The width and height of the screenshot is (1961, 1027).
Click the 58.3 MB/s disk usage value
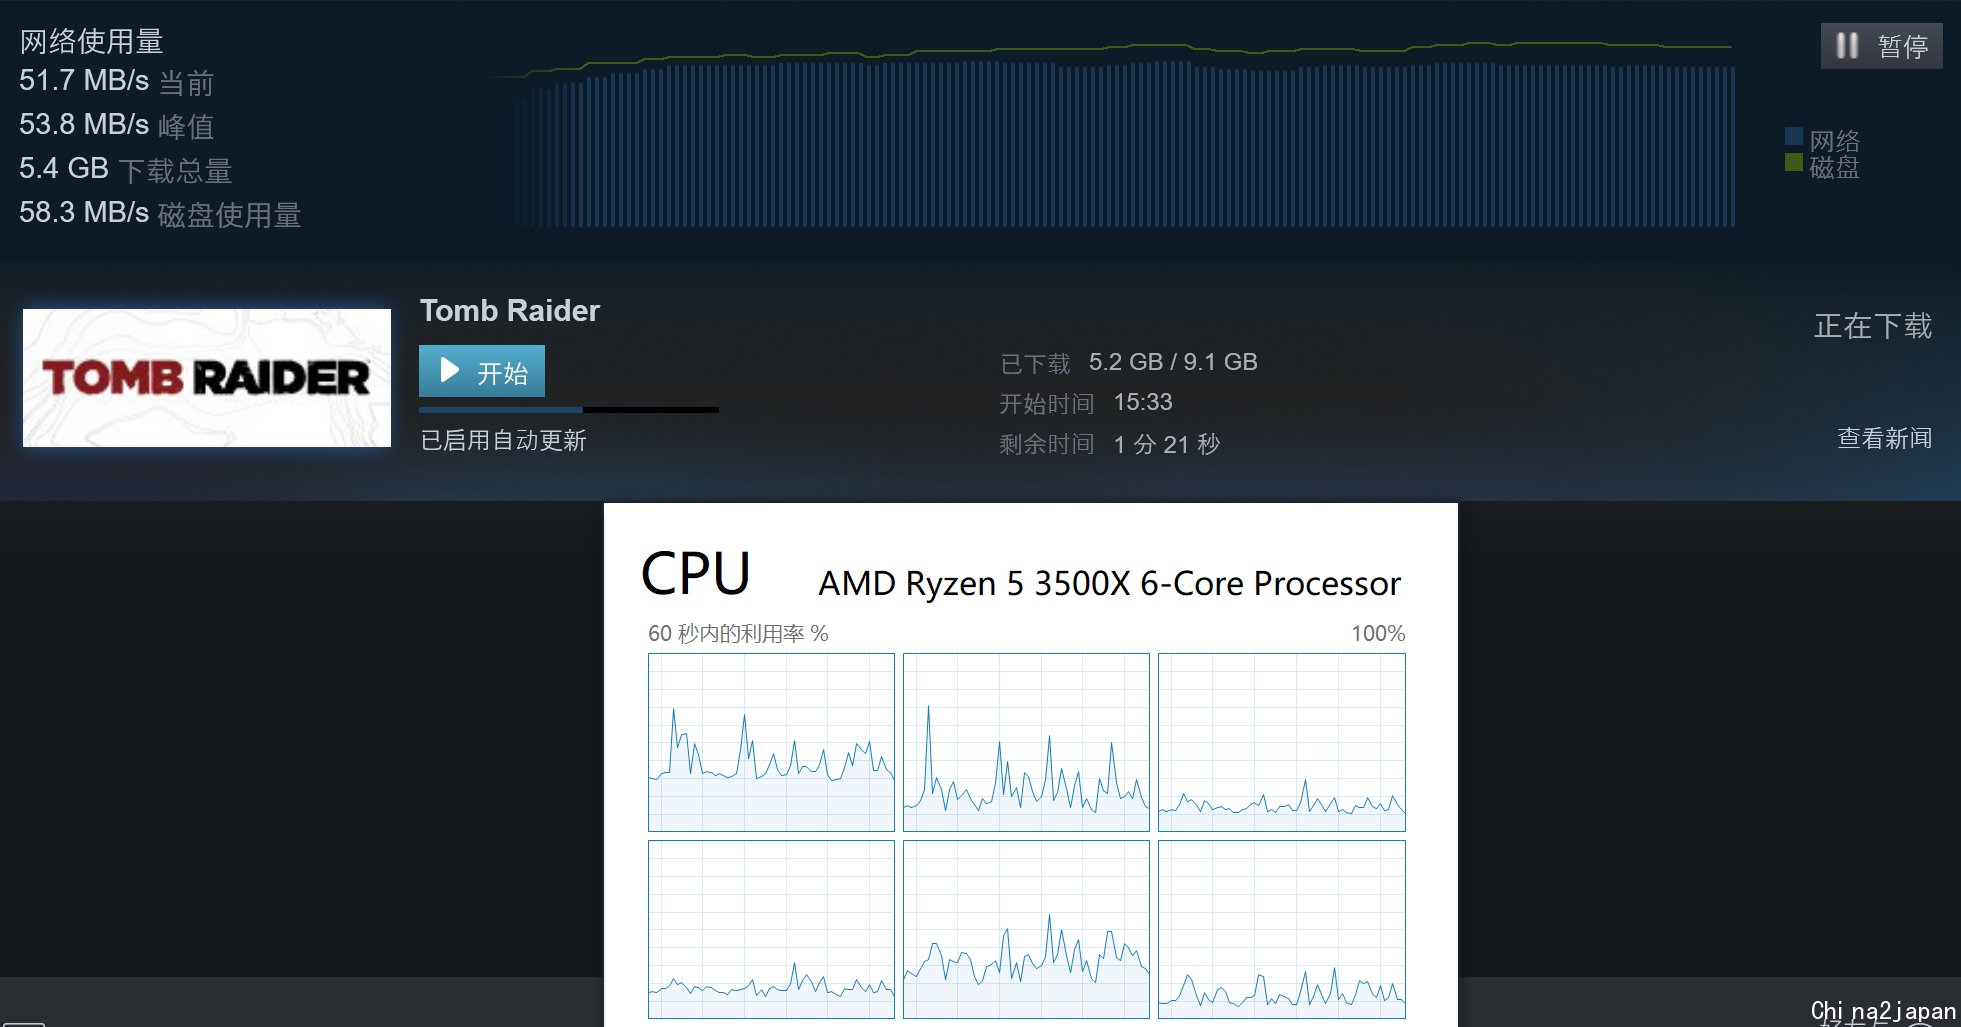click(84, 213)
